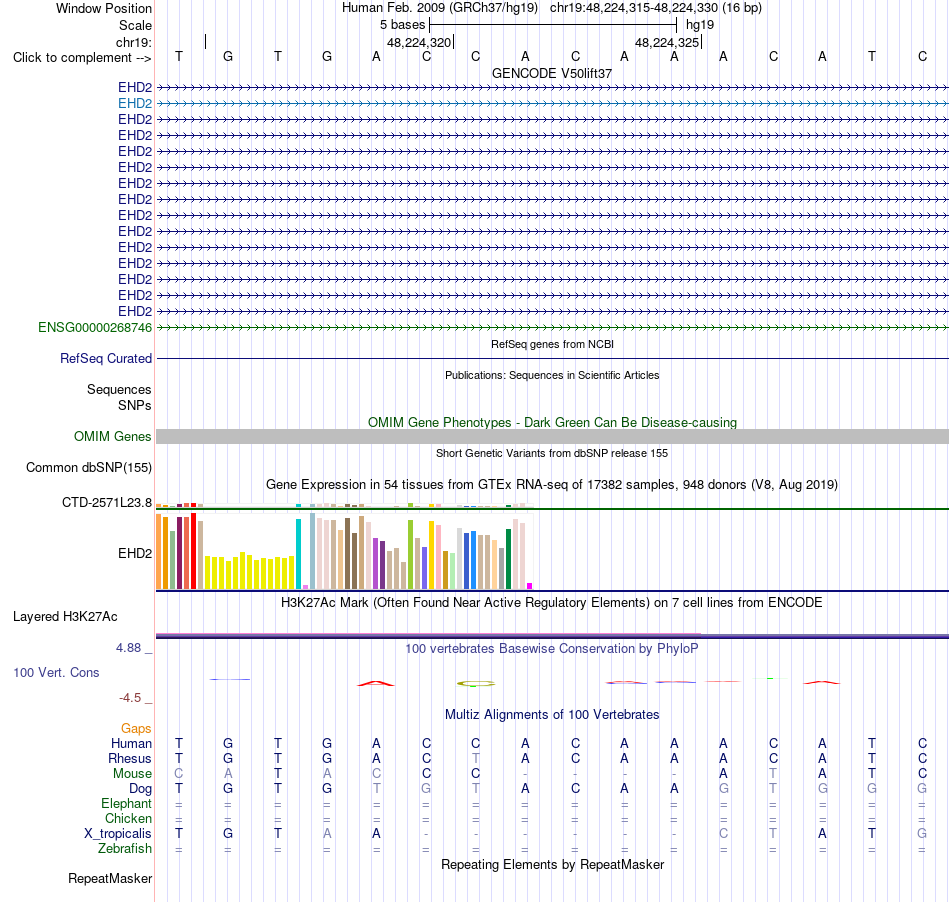Click the 100 Vert. Cons label

(56, 672)
